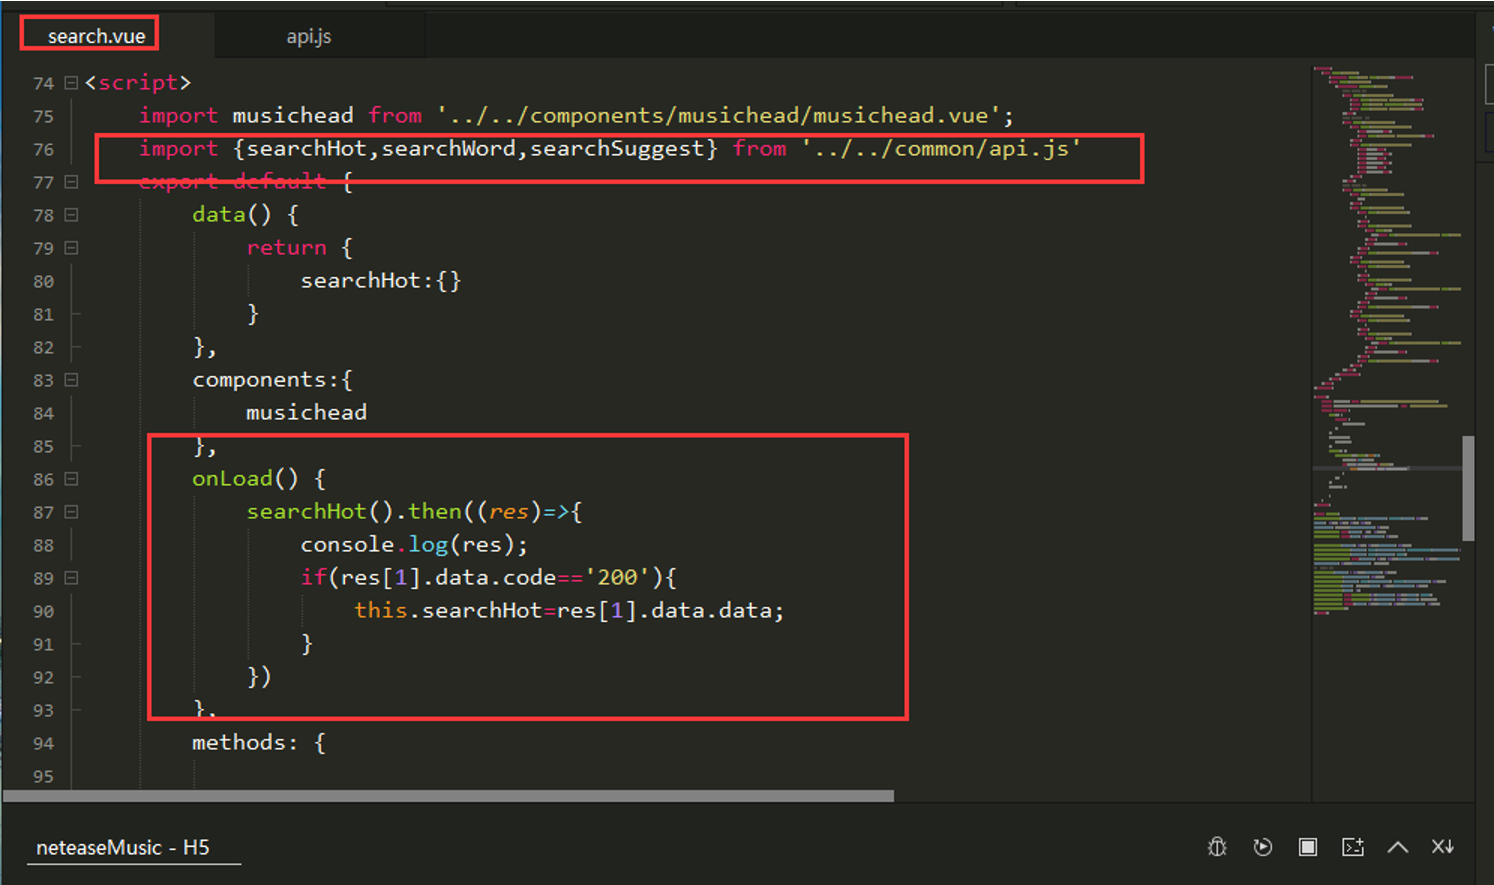Image resolution: width=1494 pixels, height=885 pixels.
Task: Switch to the api.js tab
Action: pyautogui.click(x=309, y=36)
